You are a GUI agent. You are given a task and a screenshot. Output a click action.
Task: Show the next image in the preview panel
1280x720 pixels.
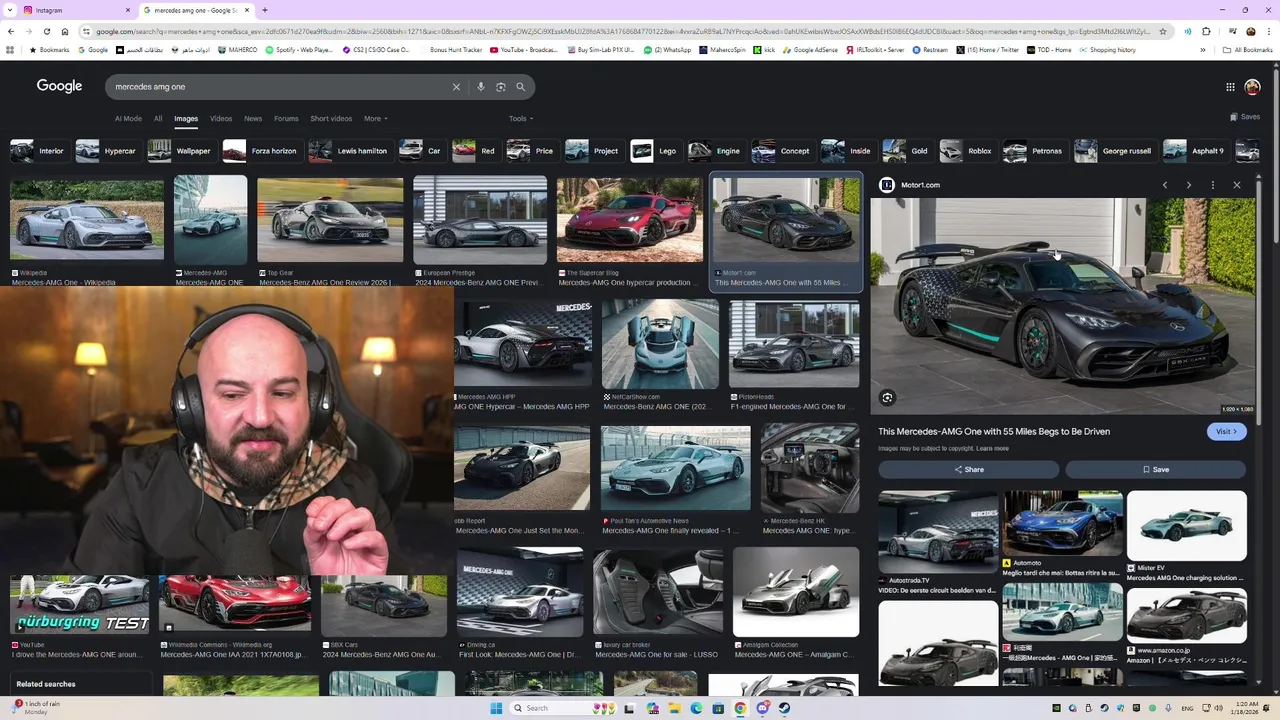pos(1189,185)
